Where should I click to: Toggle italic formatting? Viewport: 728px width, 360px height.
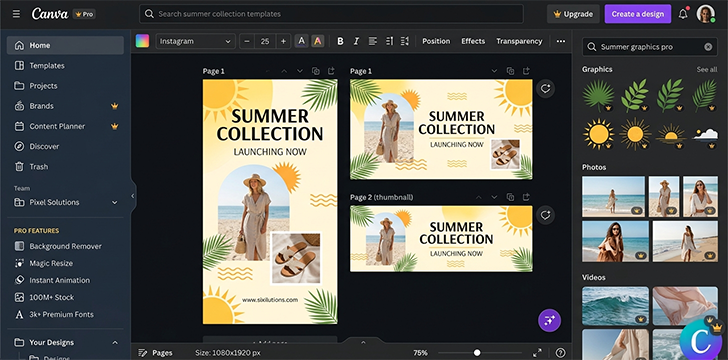click(x=356, y=41)
